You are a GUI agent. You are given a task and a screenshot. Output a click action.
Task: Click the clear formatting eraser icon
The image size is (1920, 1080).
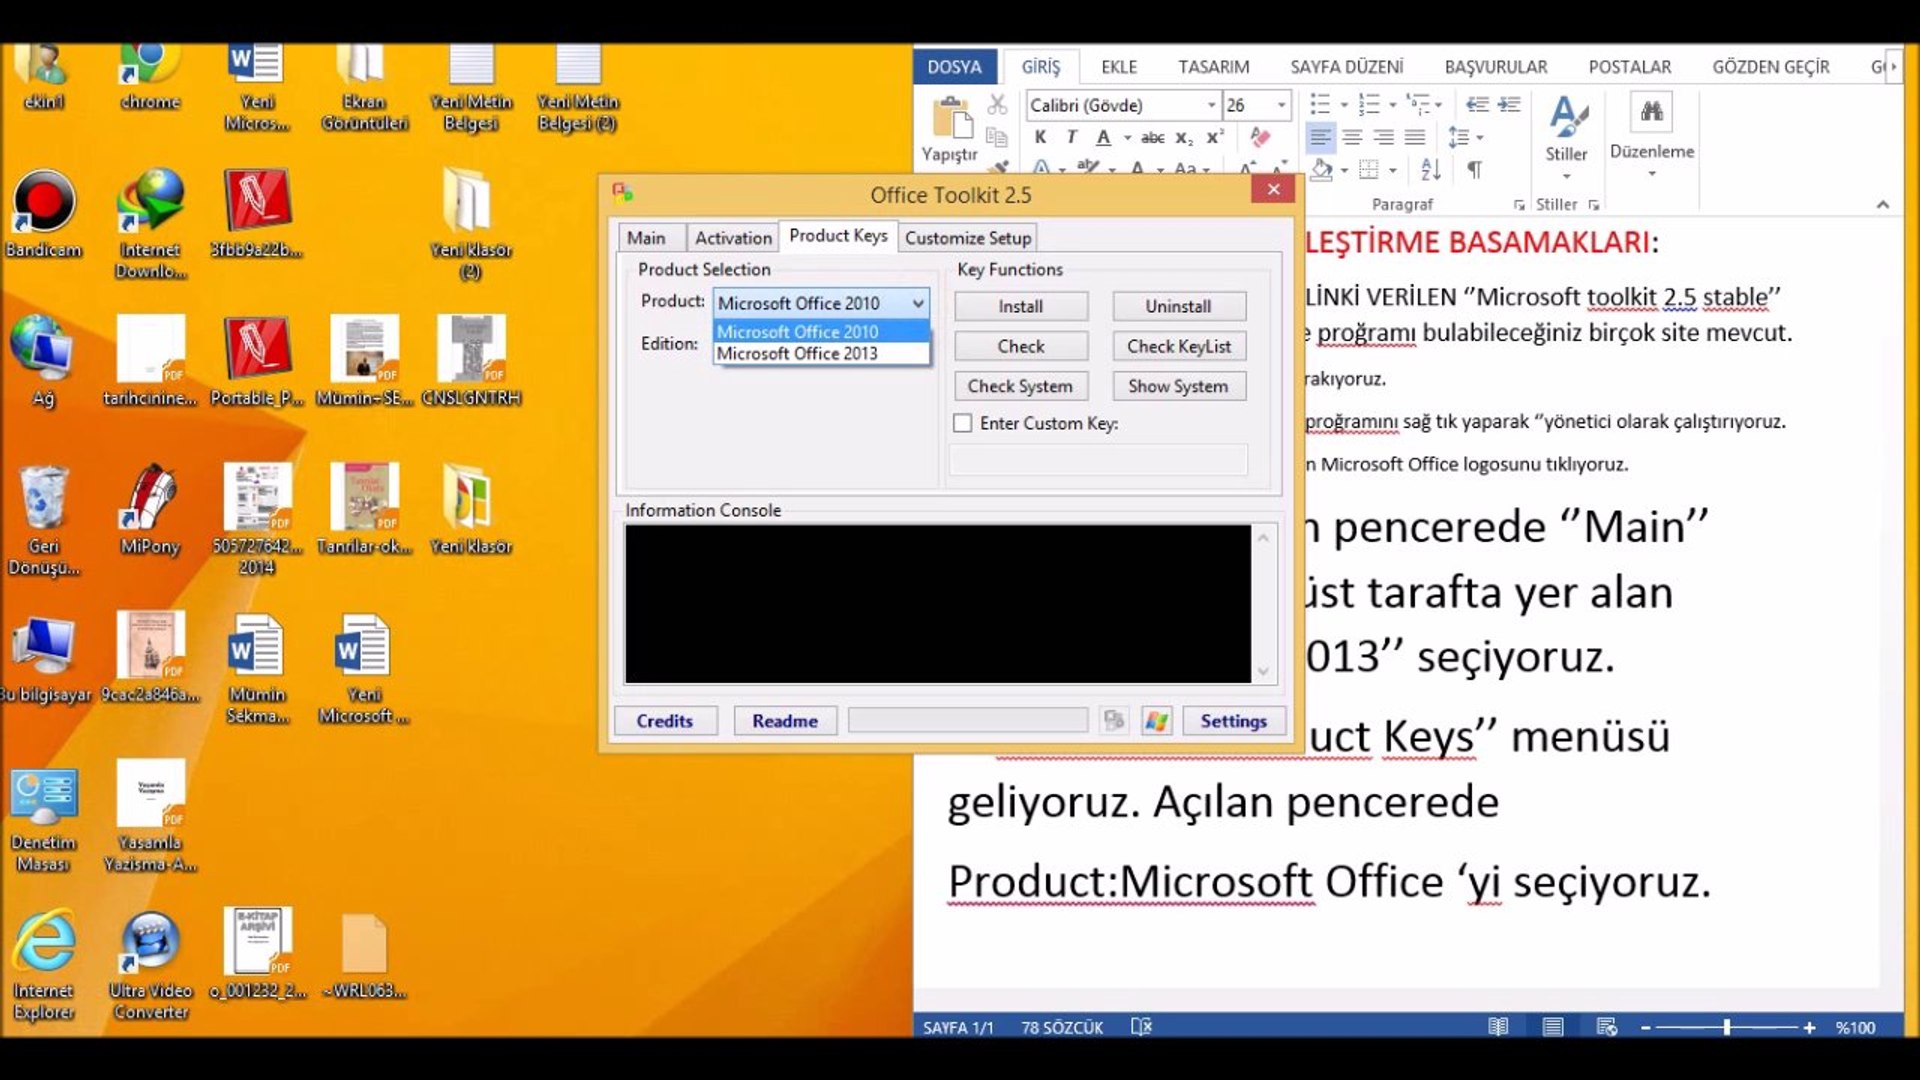click(1260, 138)
